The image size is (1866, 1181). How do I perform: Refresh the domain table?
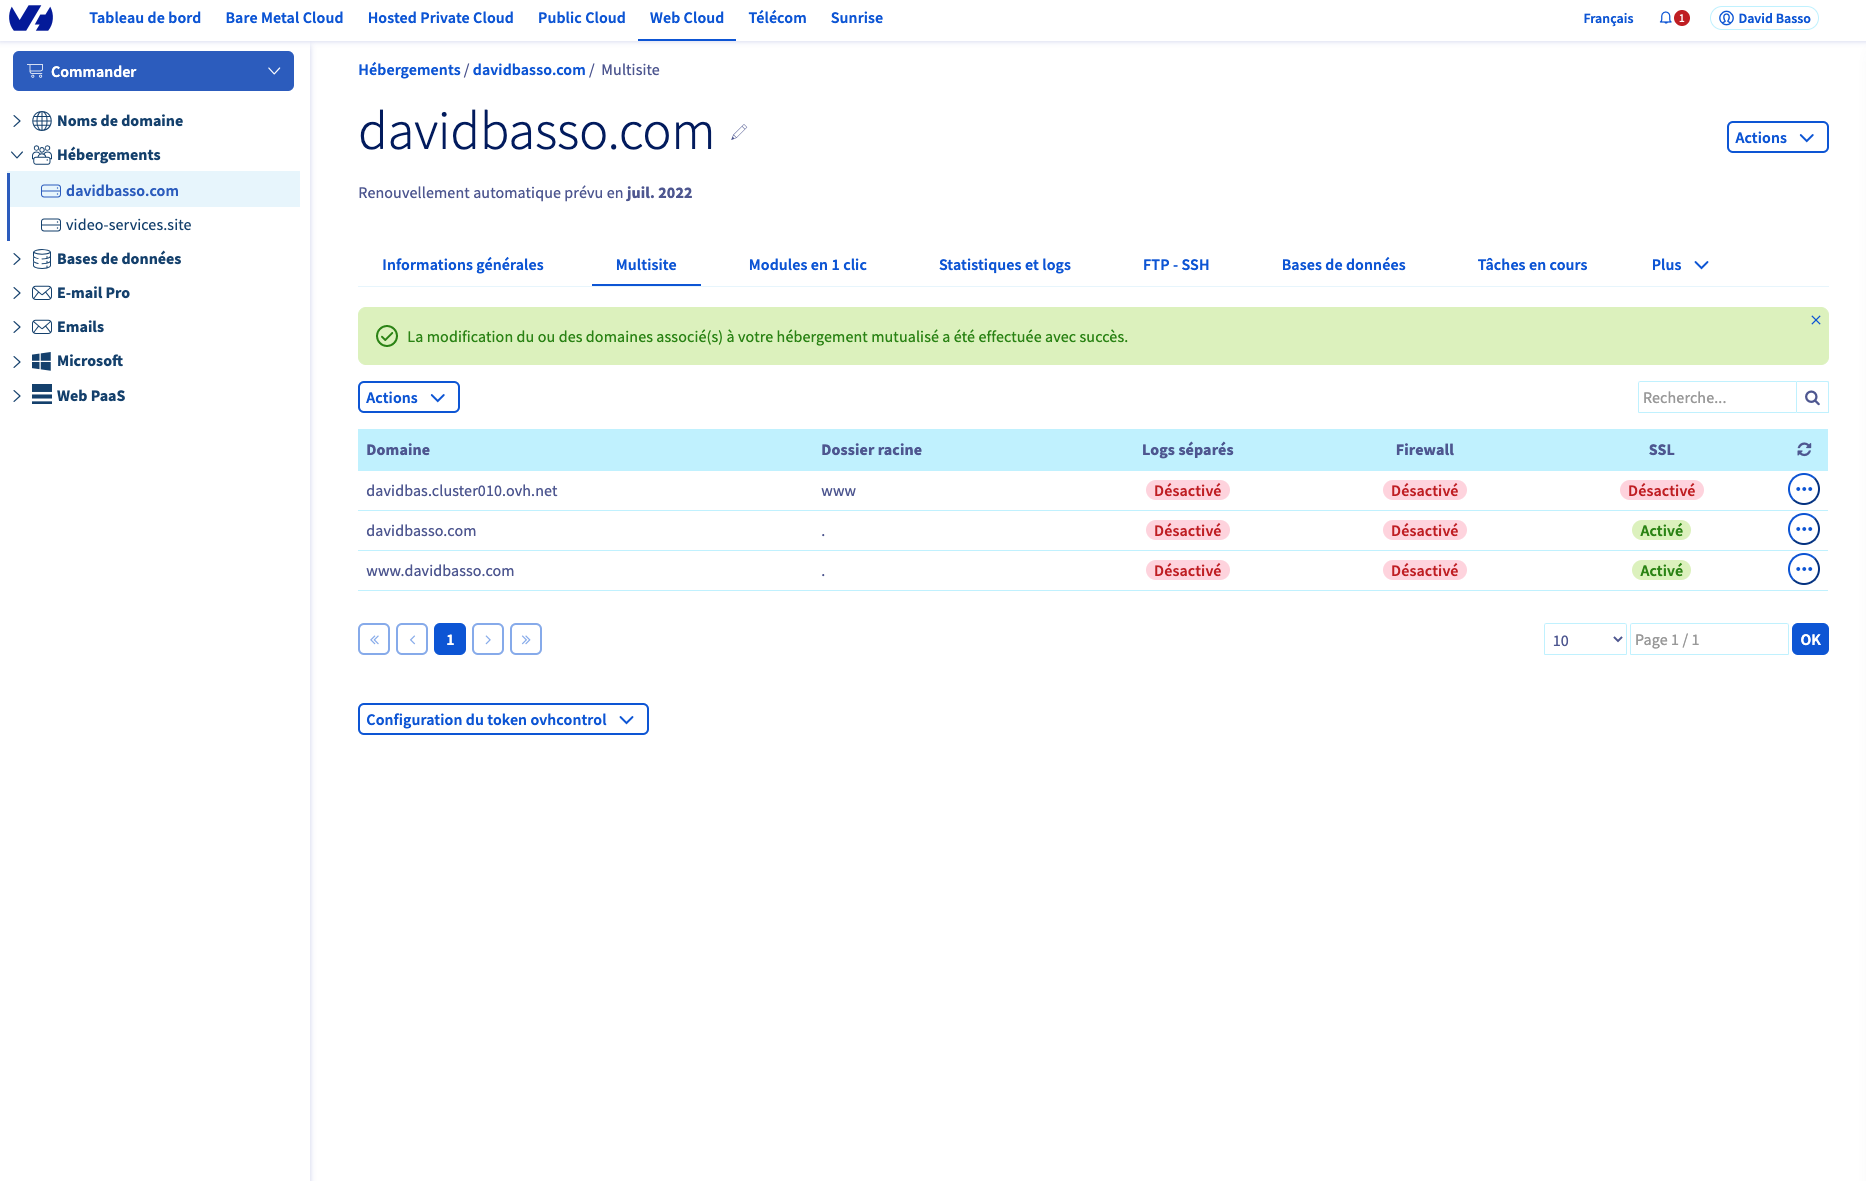pyautogui.click(x=1804, y=450)
